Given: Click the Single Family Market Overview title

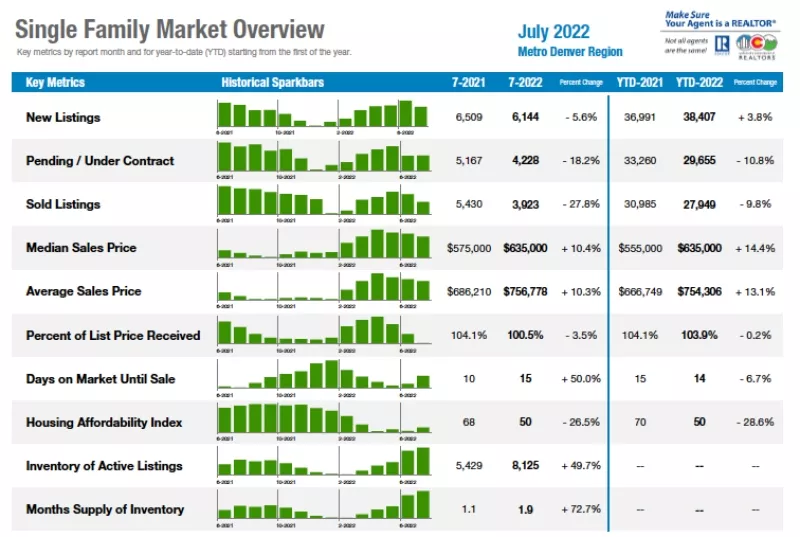Looking at the screenshot, I should 169,29.
